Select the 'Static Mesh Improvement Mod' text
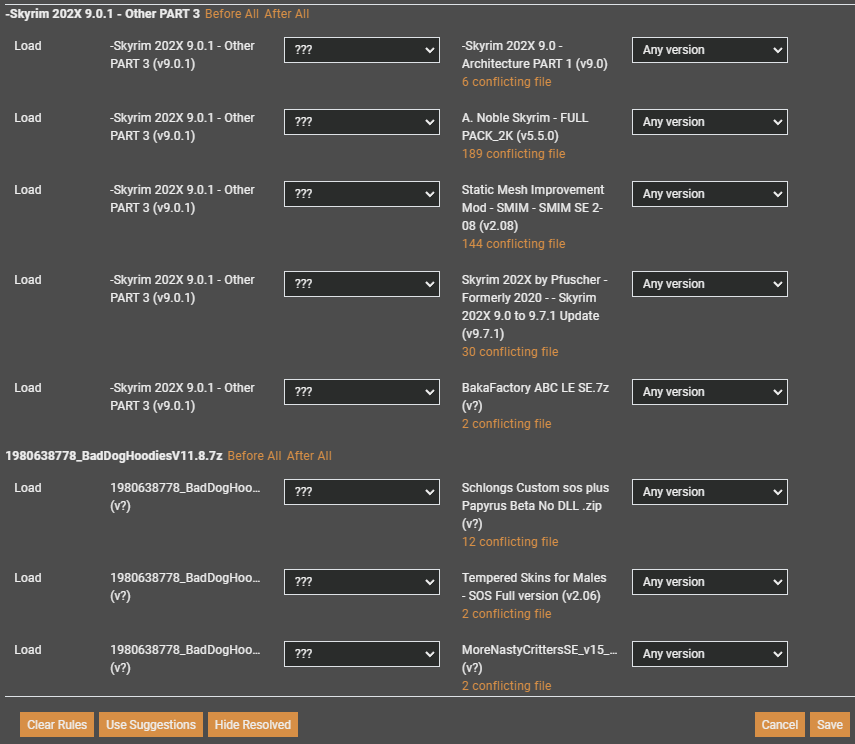 [x=533, y=199]
